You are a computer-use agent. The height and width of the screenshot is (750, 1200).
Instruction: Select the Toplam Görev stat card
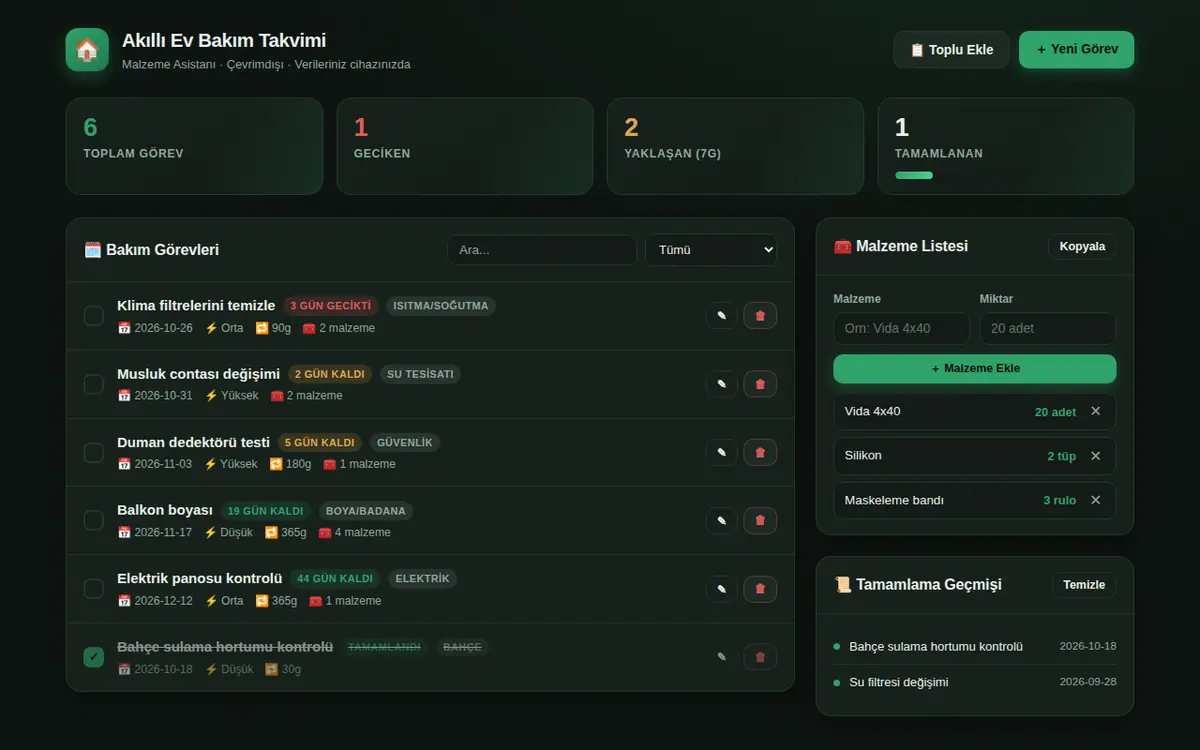click(194, 146)
